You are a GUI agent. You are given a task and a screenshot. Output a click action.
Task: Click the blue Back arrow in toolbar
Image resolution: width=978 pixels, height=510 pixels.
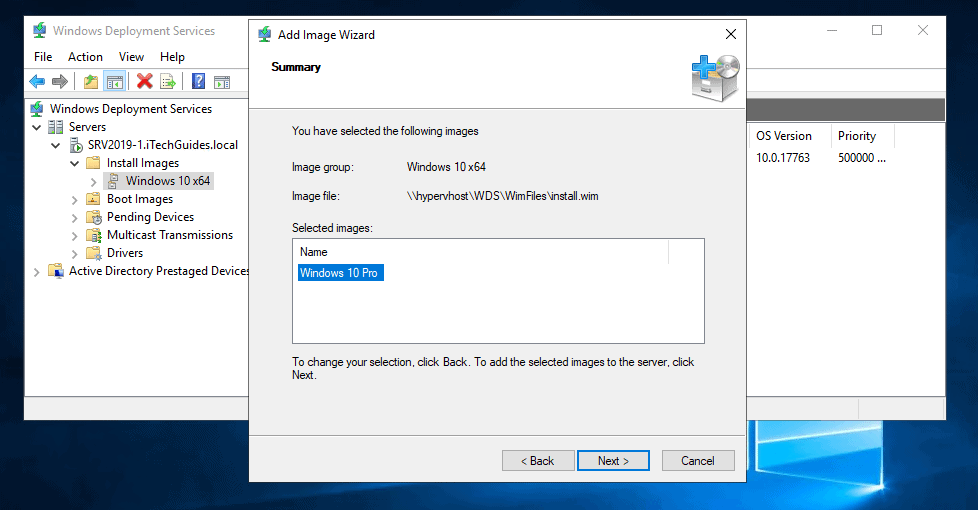pyautogui.click(x=37, y=82)
